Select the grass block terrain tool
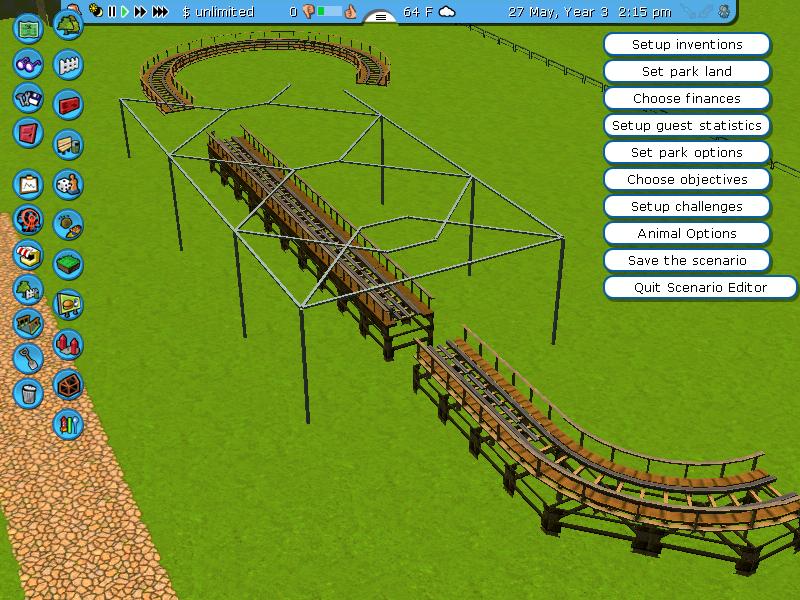This screenshot has height=600, width=800. (68, 264)
